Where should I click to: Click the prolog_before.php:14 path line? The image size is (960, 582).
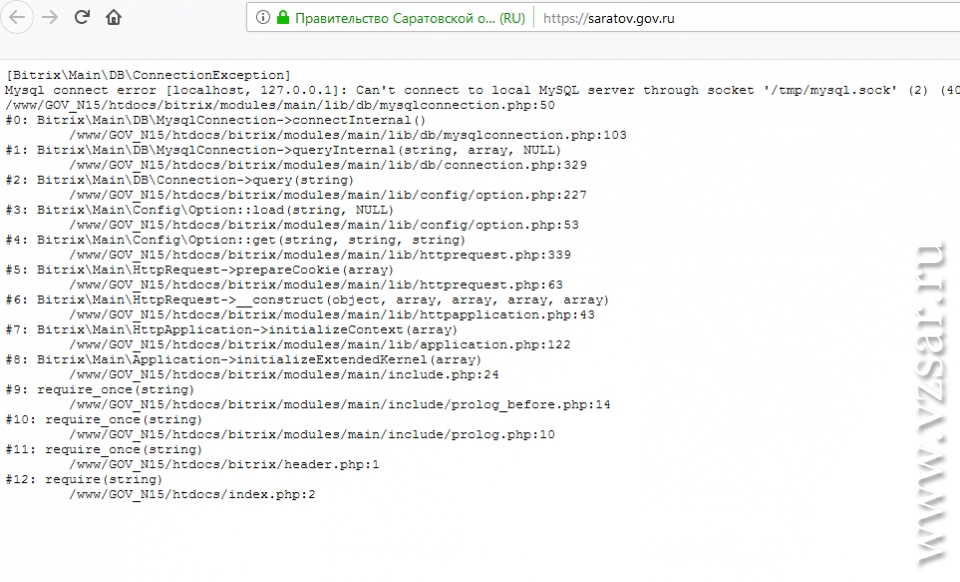click(x=339, y=405)
